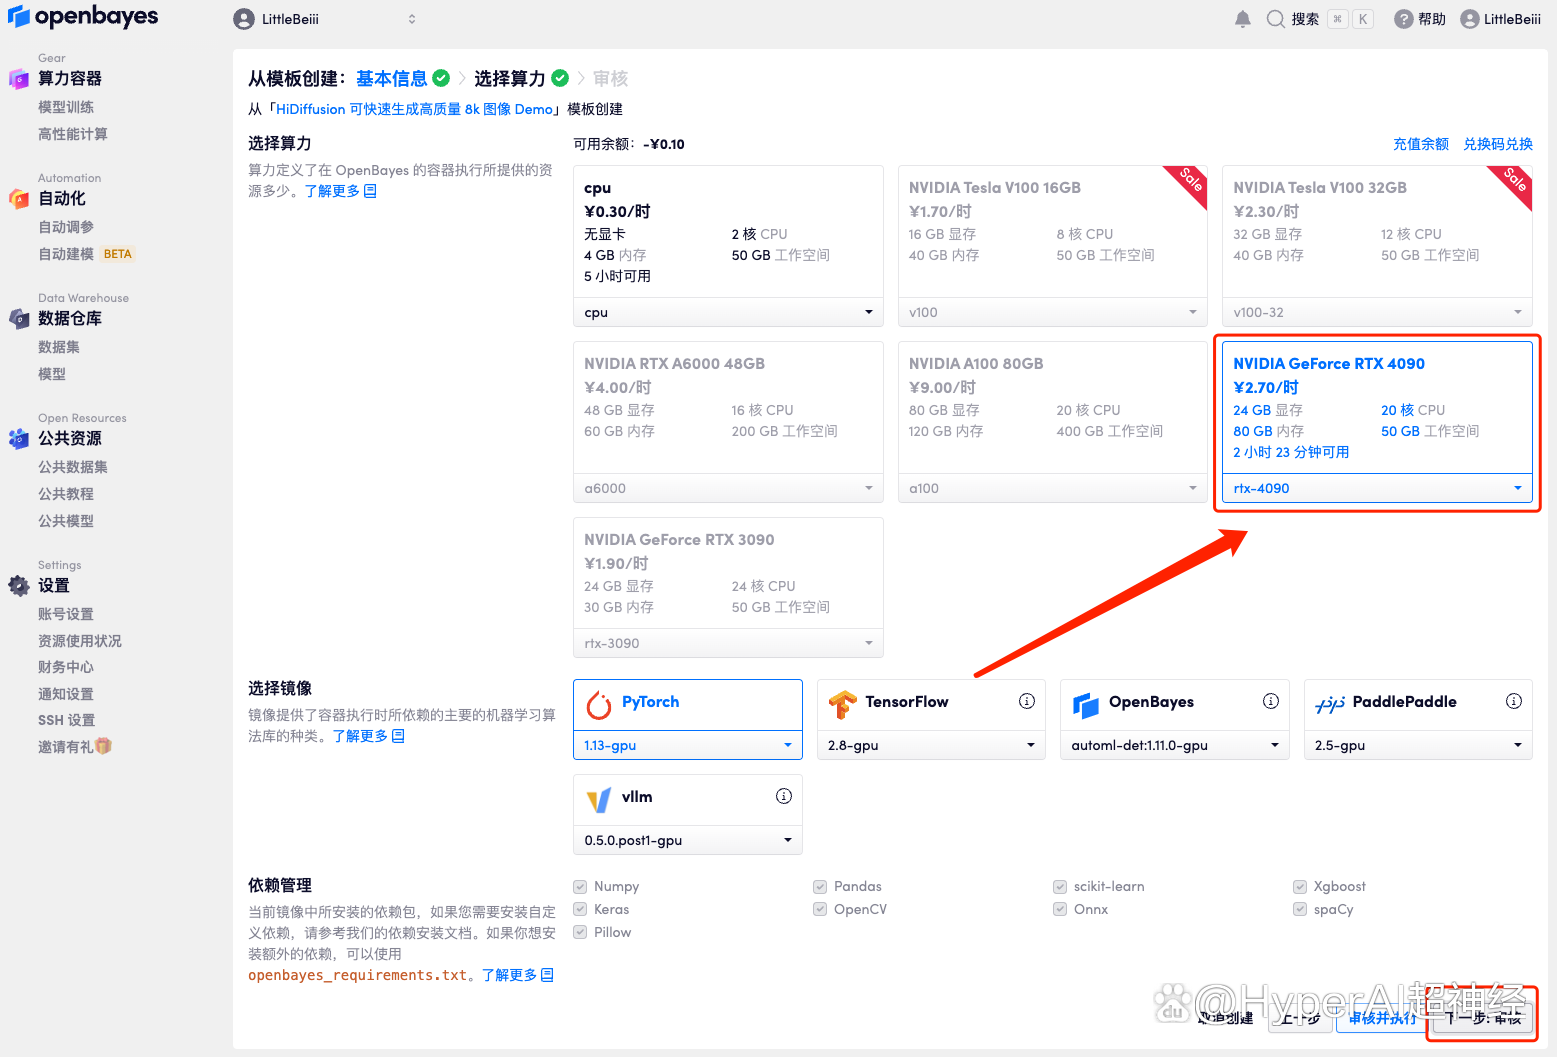Open the notification bell
Image resolution: width=1557 pixels, height=1057 pixels.
pos(1242,19)
